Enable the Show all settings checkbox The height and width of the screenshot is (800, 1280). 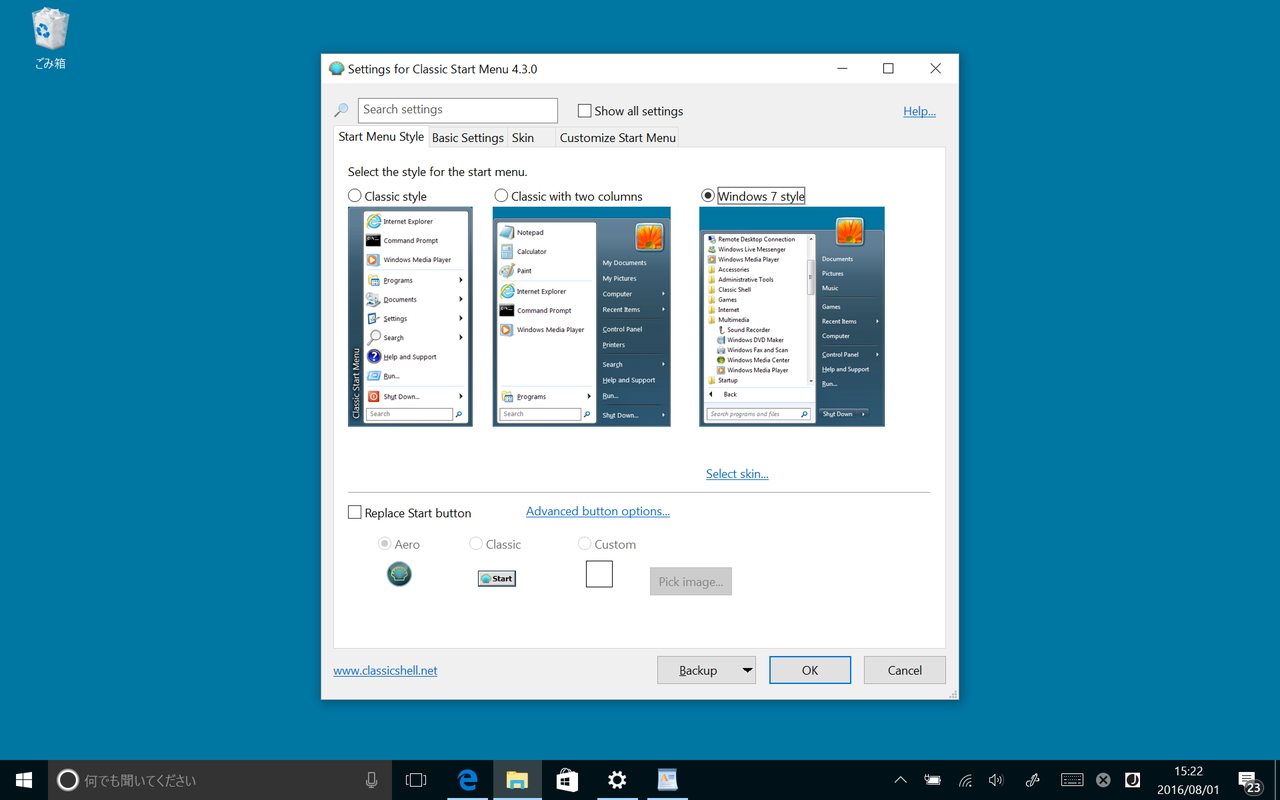coord(583,110)
